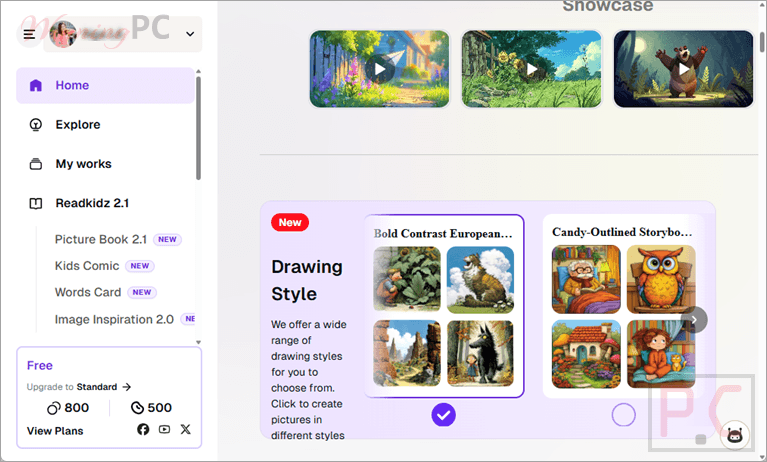Show next drawing styles with arrow
Screen dimensions: 767x462
(694, 320)
